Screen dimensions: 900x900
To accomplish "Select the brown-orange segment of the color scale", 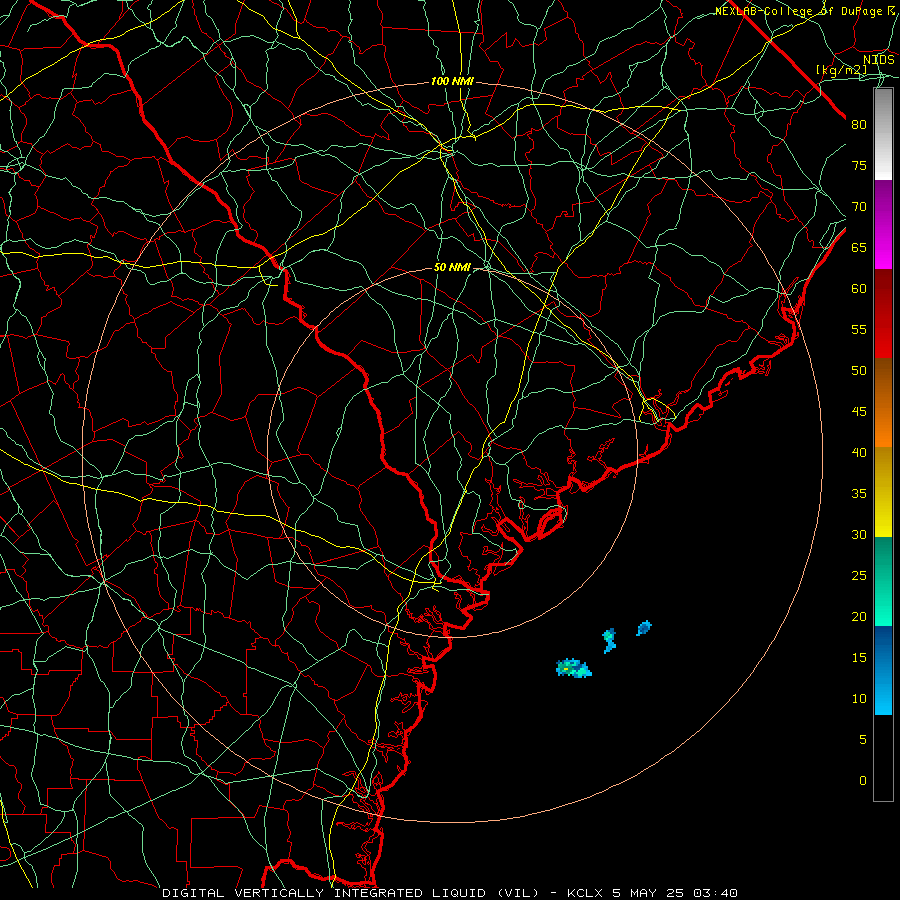I will click(x=883, y=403).
